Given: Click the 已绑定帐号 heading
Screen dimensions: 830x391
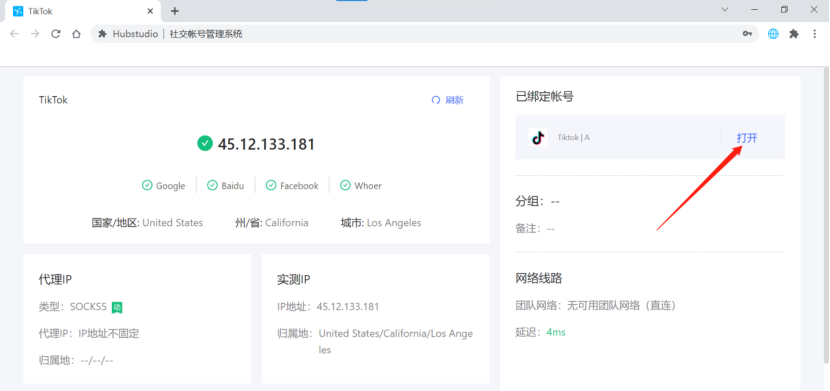Looking at the screenshot, I should tap(545, 97).
